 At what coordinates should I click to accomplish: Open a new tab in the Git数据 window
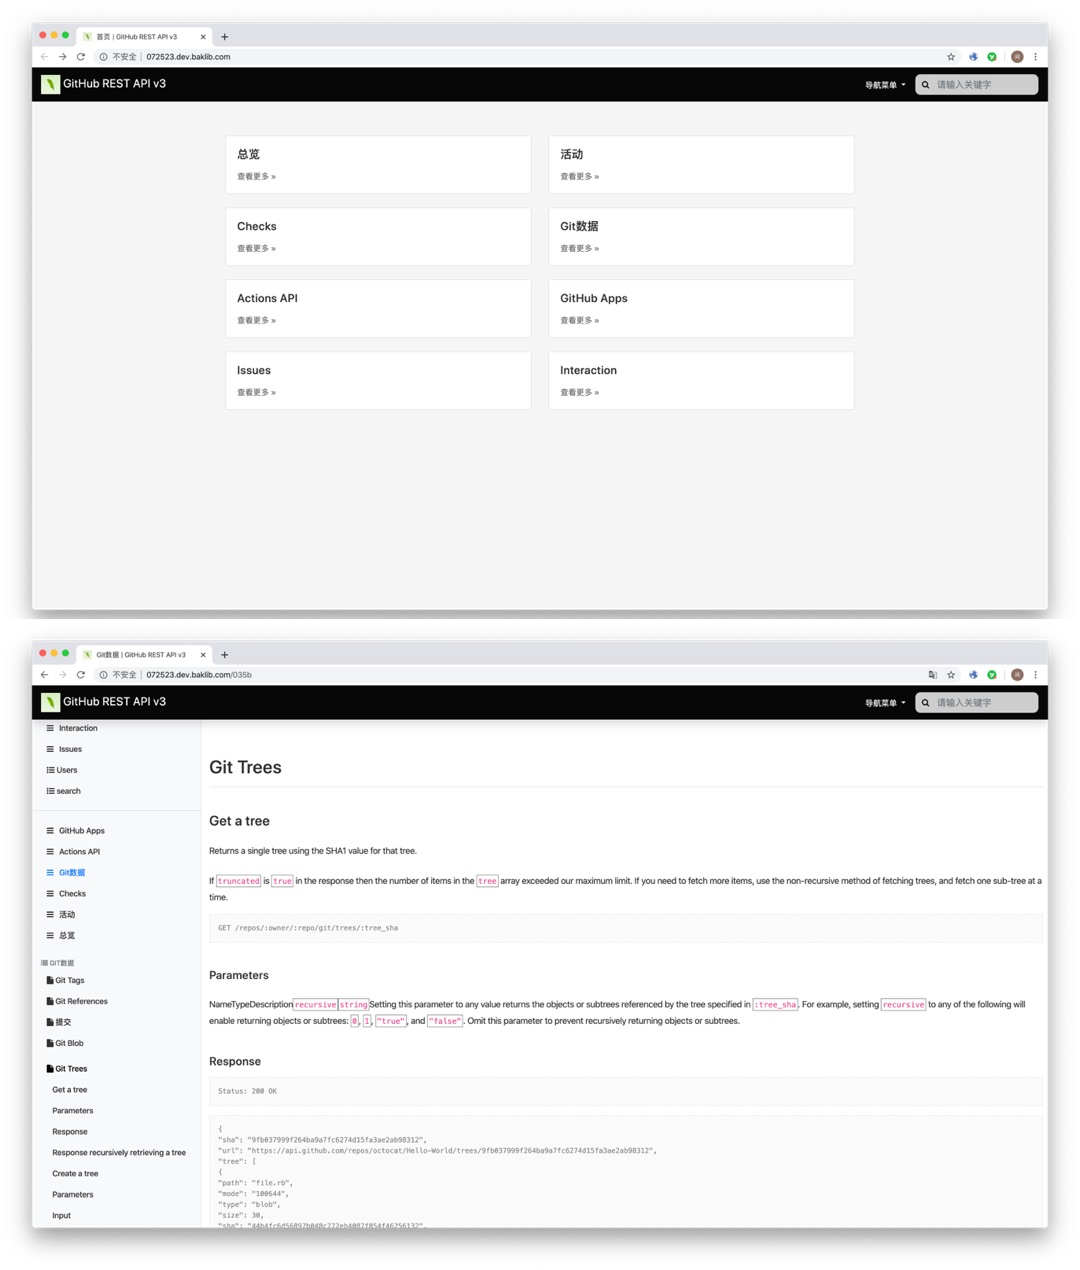coord(224,655)
